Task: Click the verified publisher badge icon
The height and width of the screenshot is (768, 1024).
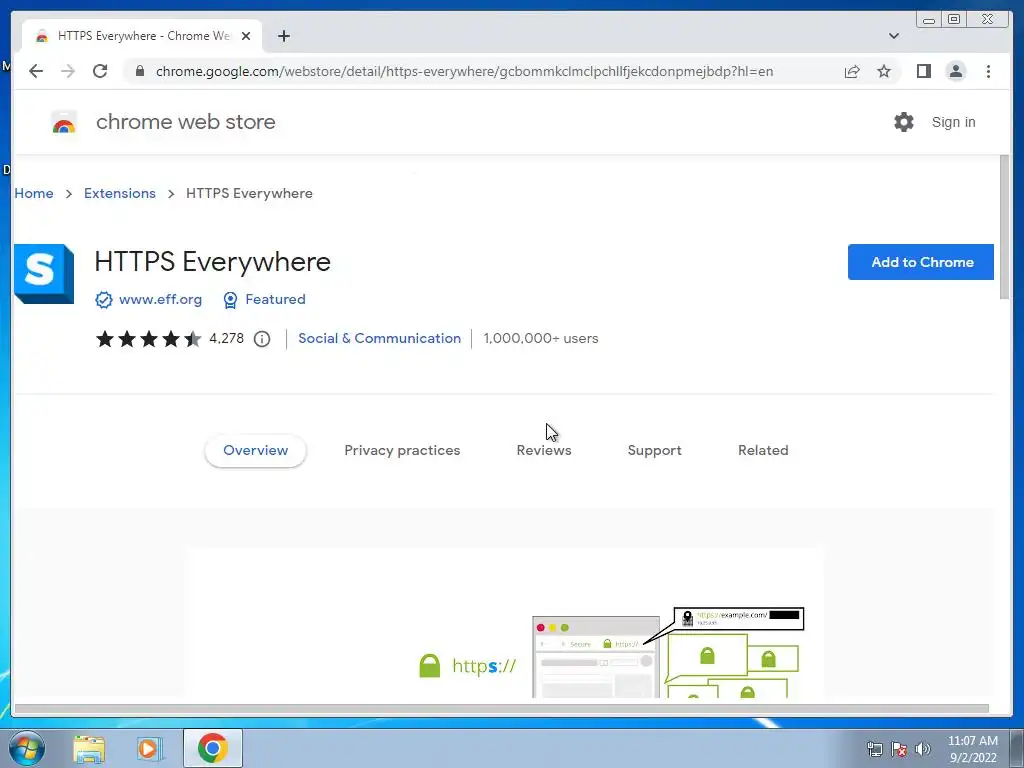Action: point(104,300)
